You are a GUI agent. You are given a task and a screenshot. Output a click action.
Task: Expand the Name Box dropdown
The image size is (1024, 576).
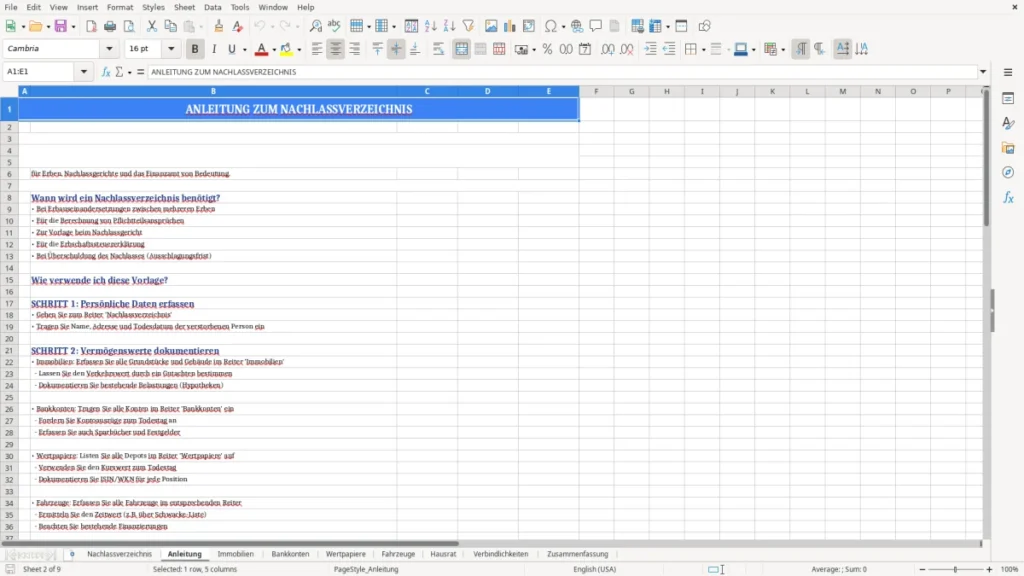[84, 72]
